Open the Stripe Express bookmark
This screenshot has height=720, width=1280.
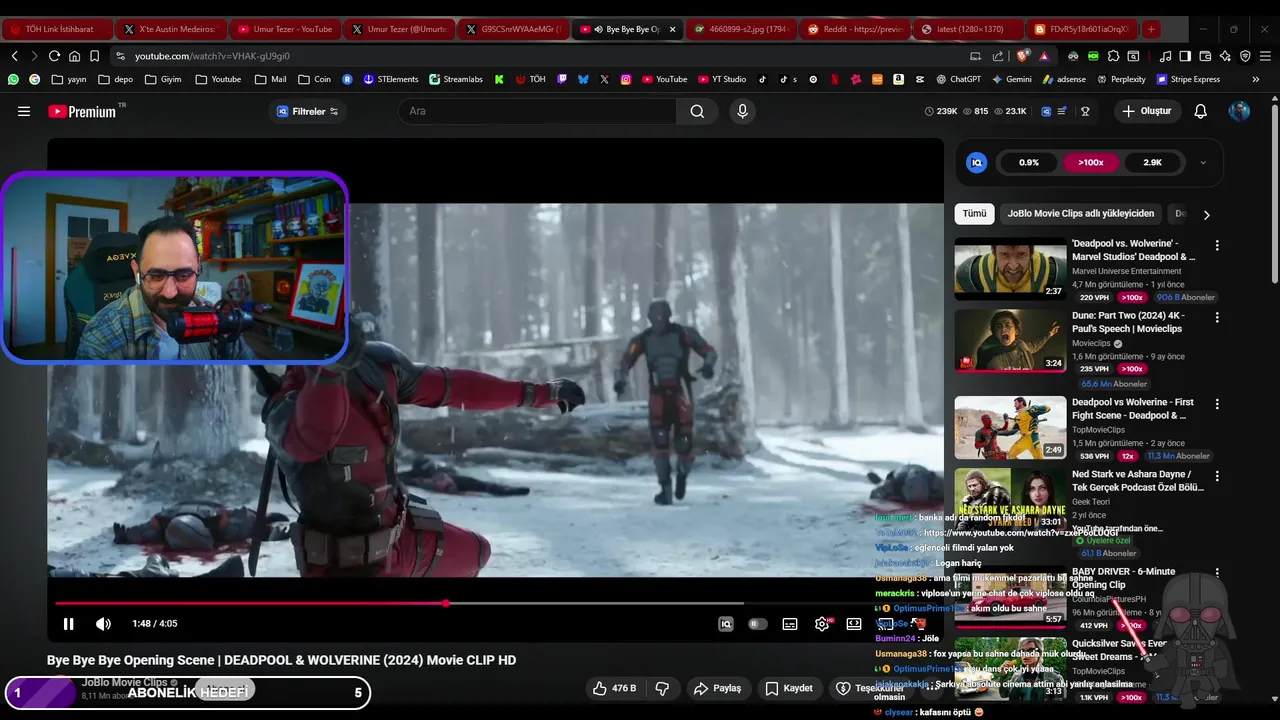(x=1188, y=79)
